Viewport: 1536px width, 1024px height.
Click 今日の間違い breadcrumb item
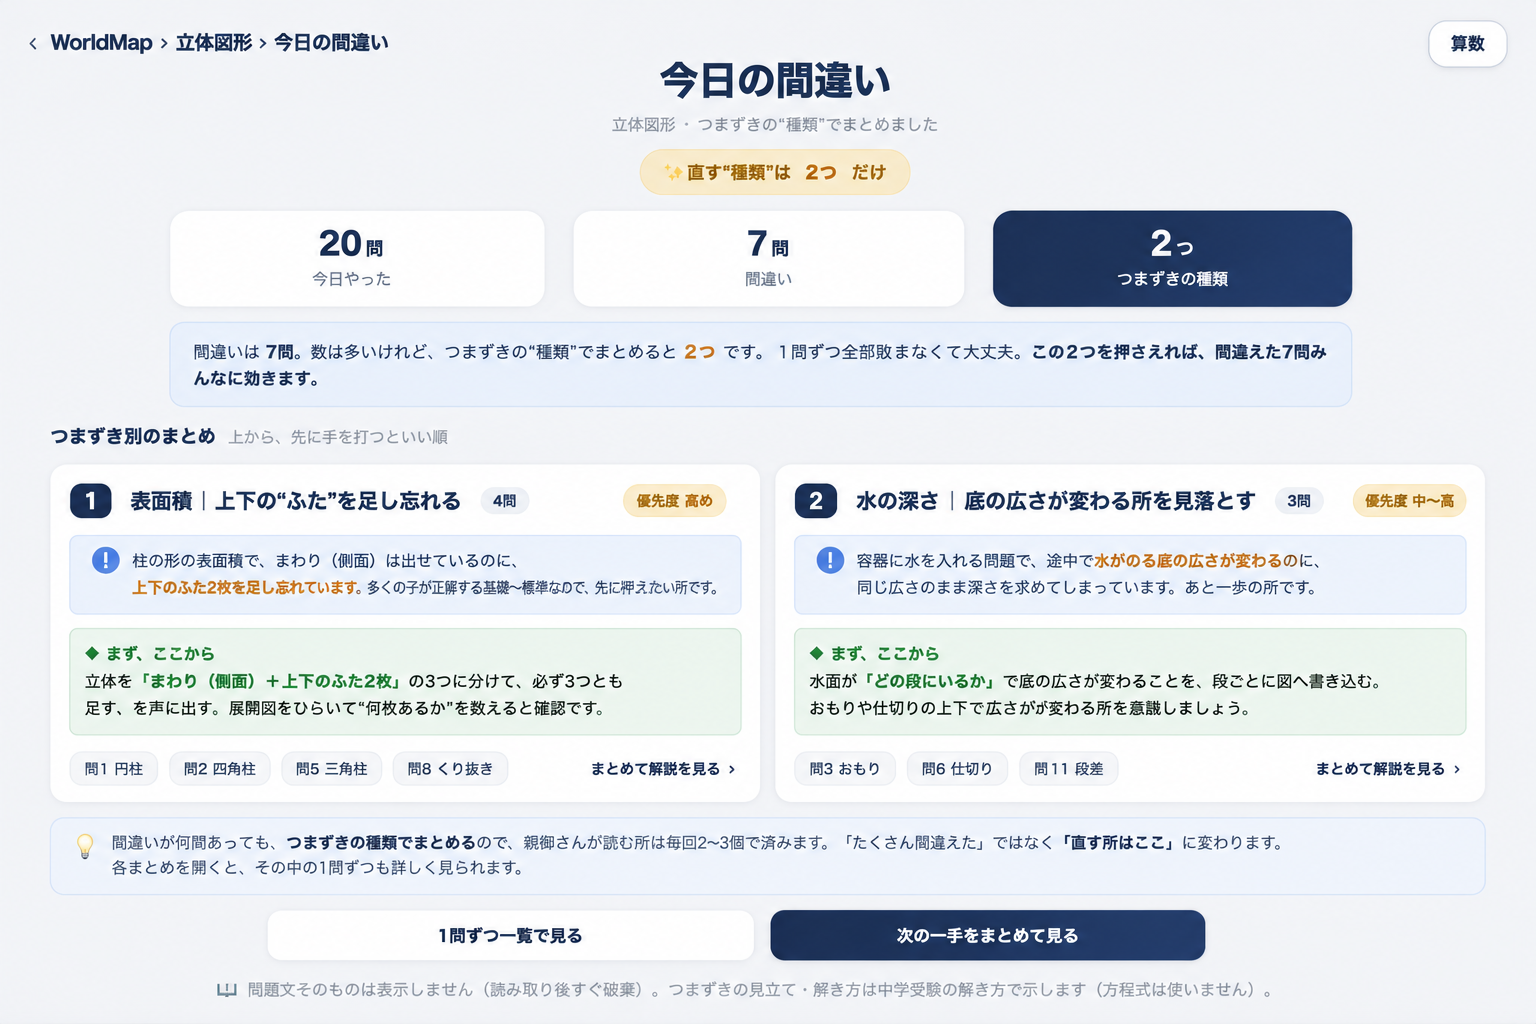point(331,43)
